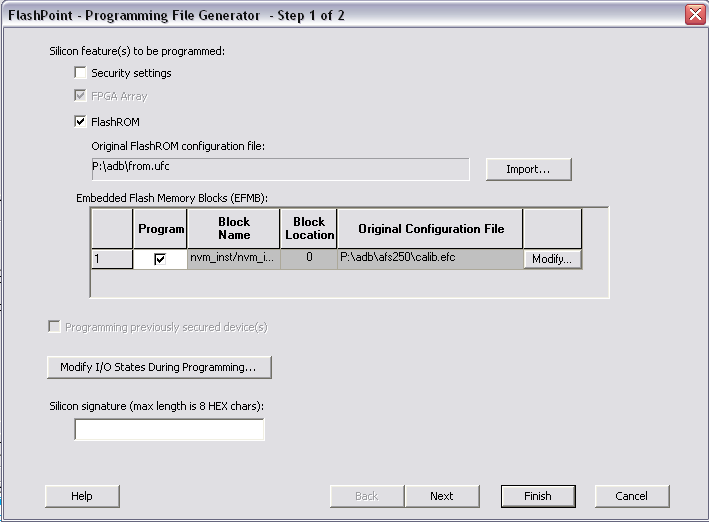The image size is (709, 522).
Task: Uncheck the FlashROM checkbox
Action: tap(80, 121)
